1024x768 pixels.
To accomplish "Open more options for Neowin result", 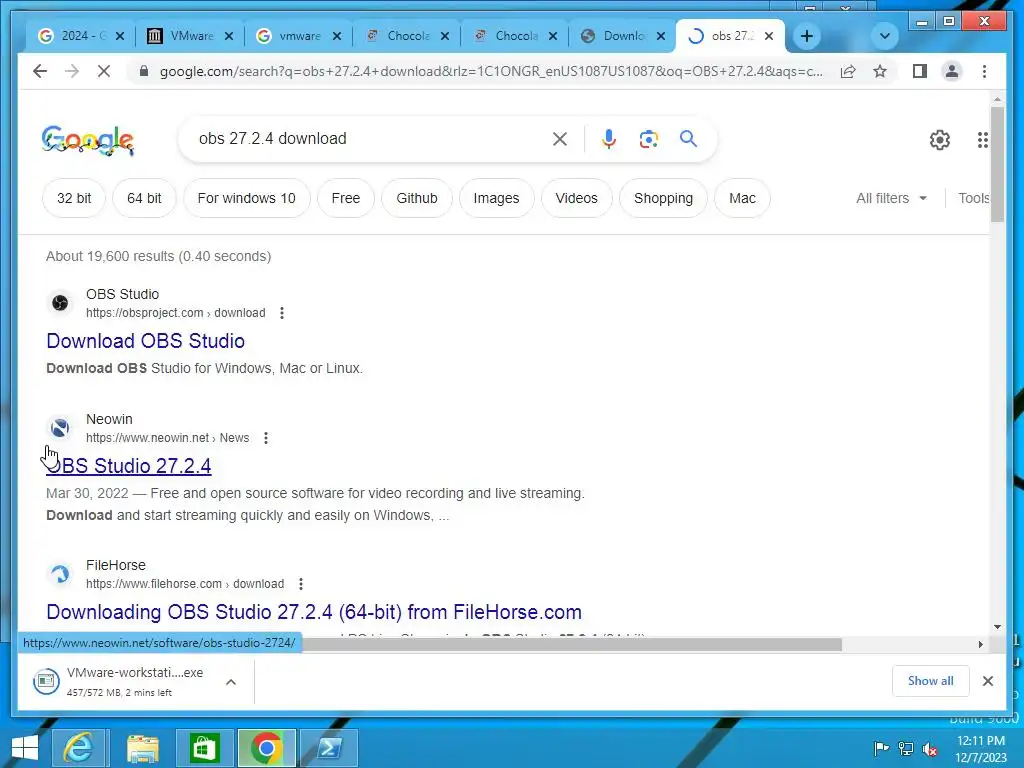I will pyautogui.click(x=266, y=438).
